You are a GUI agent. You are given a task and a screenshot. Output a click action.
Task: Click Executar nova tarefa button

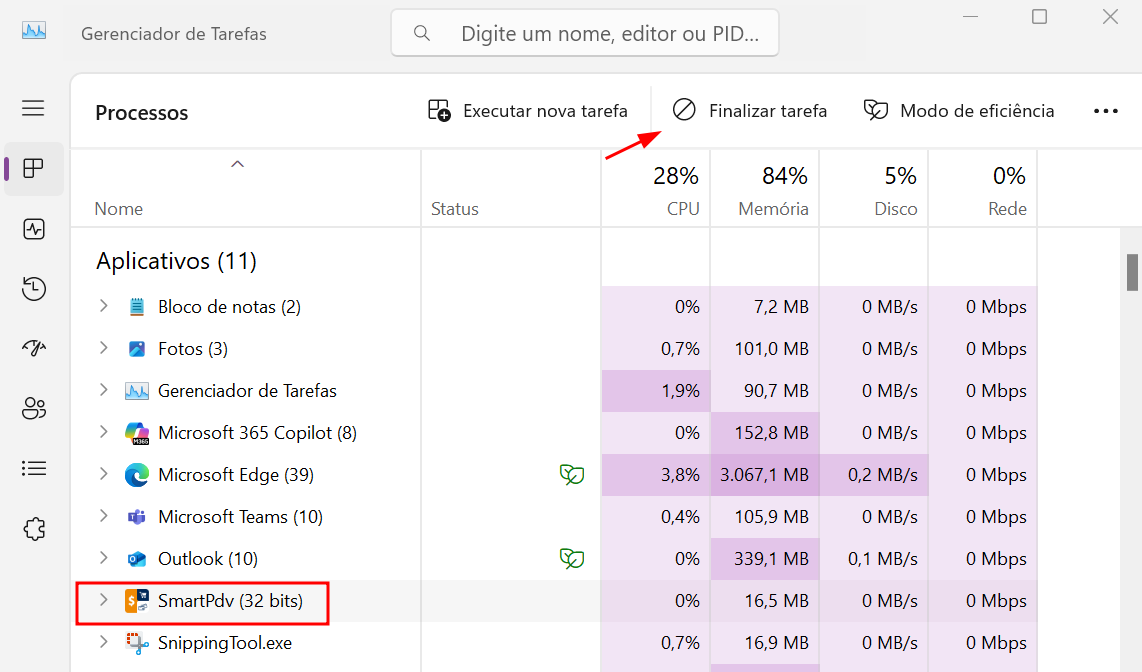pyautogui.click(x=527, y=111)
